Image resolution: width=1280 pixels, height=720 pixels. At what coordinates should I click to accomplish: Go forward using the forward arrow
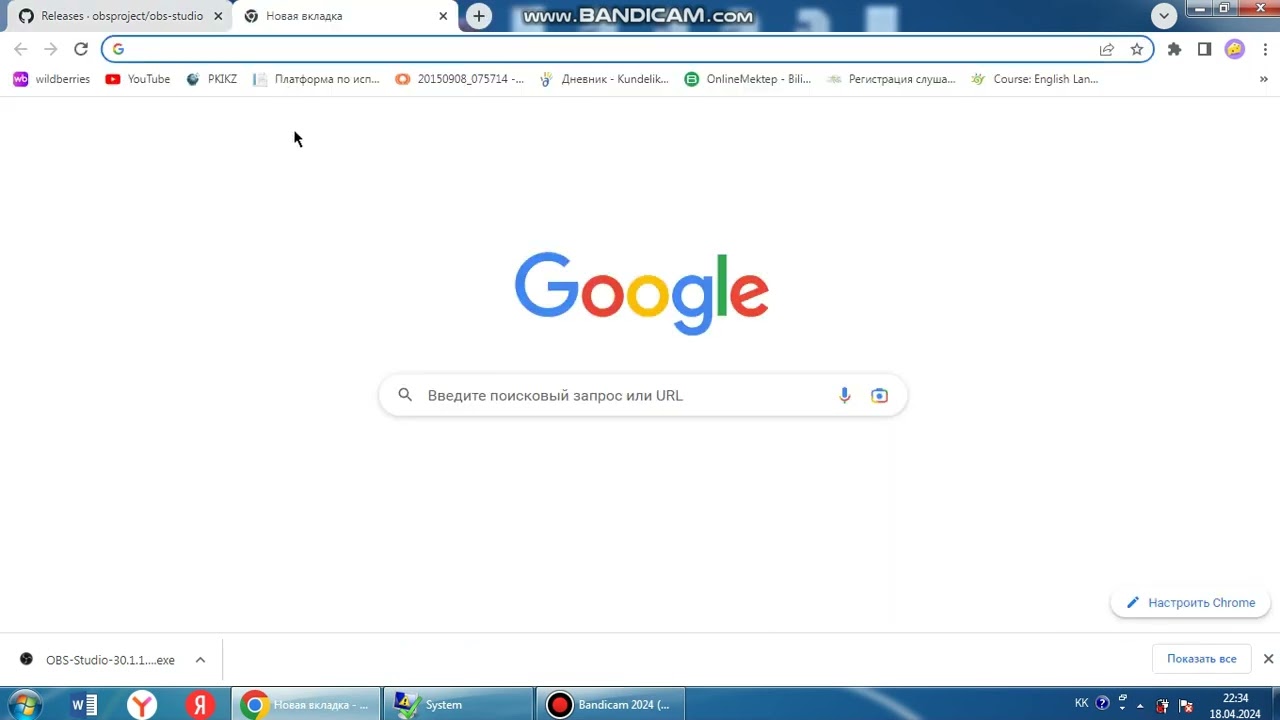coord(51,49)
